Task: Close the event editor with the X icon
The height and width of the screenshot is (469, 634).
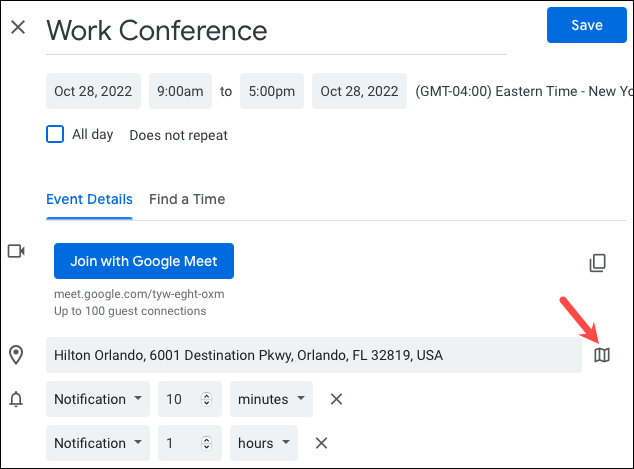Action: [x=18, y=27]
